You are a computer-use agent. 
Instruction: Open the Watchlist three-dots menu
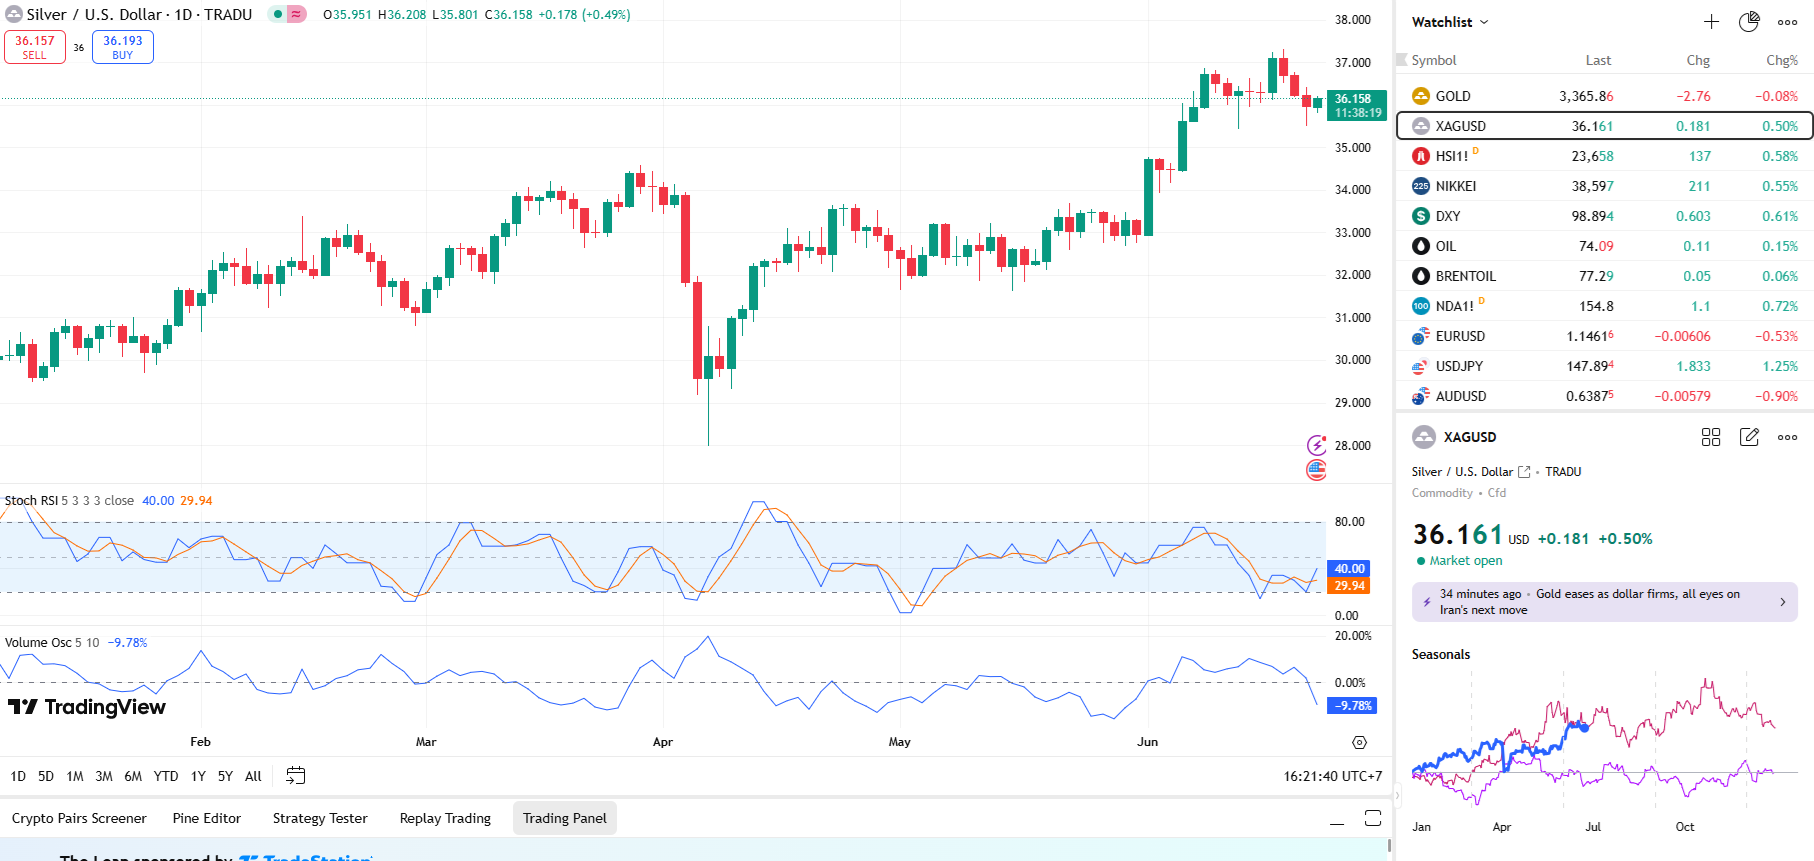(1787, 22)
